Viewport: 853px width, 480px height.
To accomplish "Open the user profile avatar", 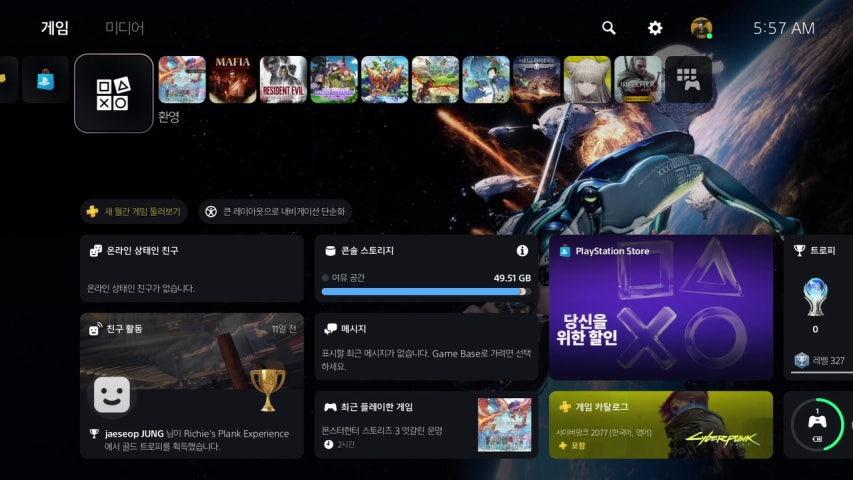I will pyautogui.click(x=701, y=28).
